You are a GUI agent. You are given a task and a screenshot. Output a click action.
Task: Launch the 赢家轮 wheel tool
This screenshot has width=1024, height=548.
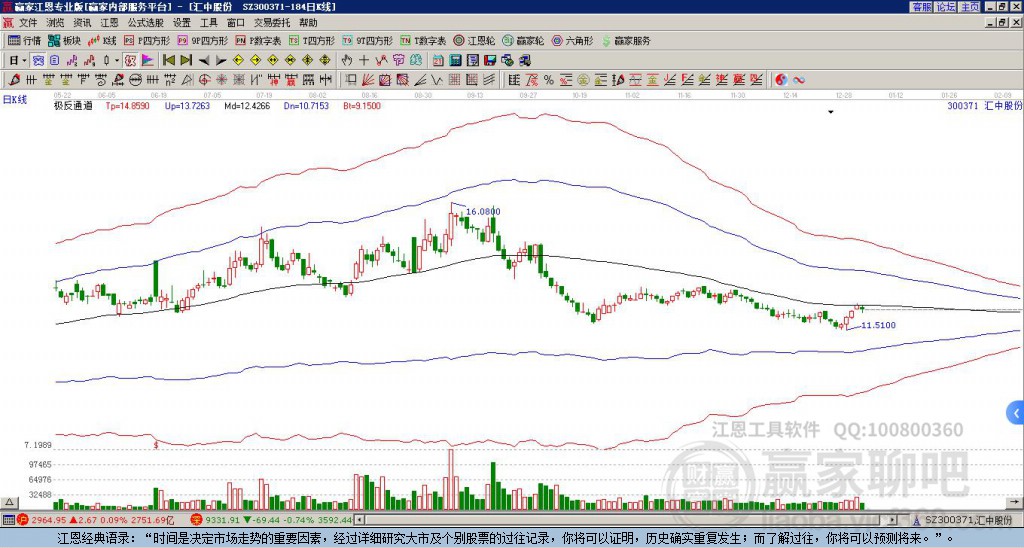523,40
